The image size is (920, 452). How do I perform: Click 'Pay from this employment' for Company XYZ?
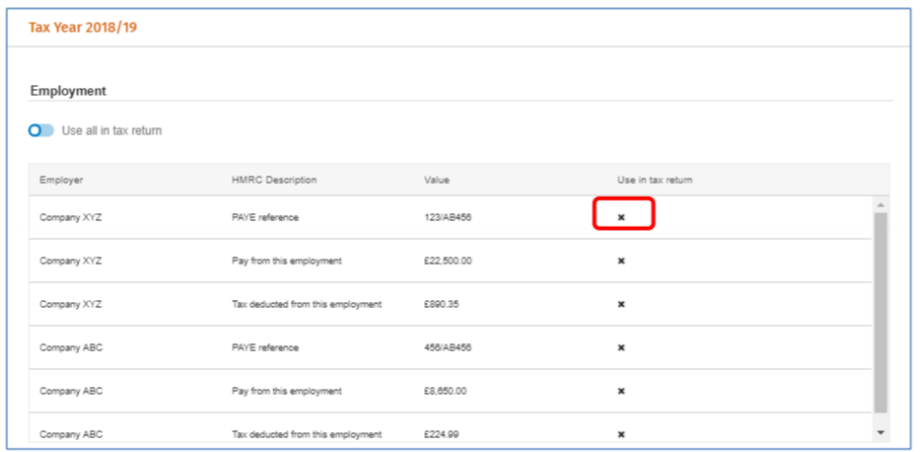tap(286, 261)
